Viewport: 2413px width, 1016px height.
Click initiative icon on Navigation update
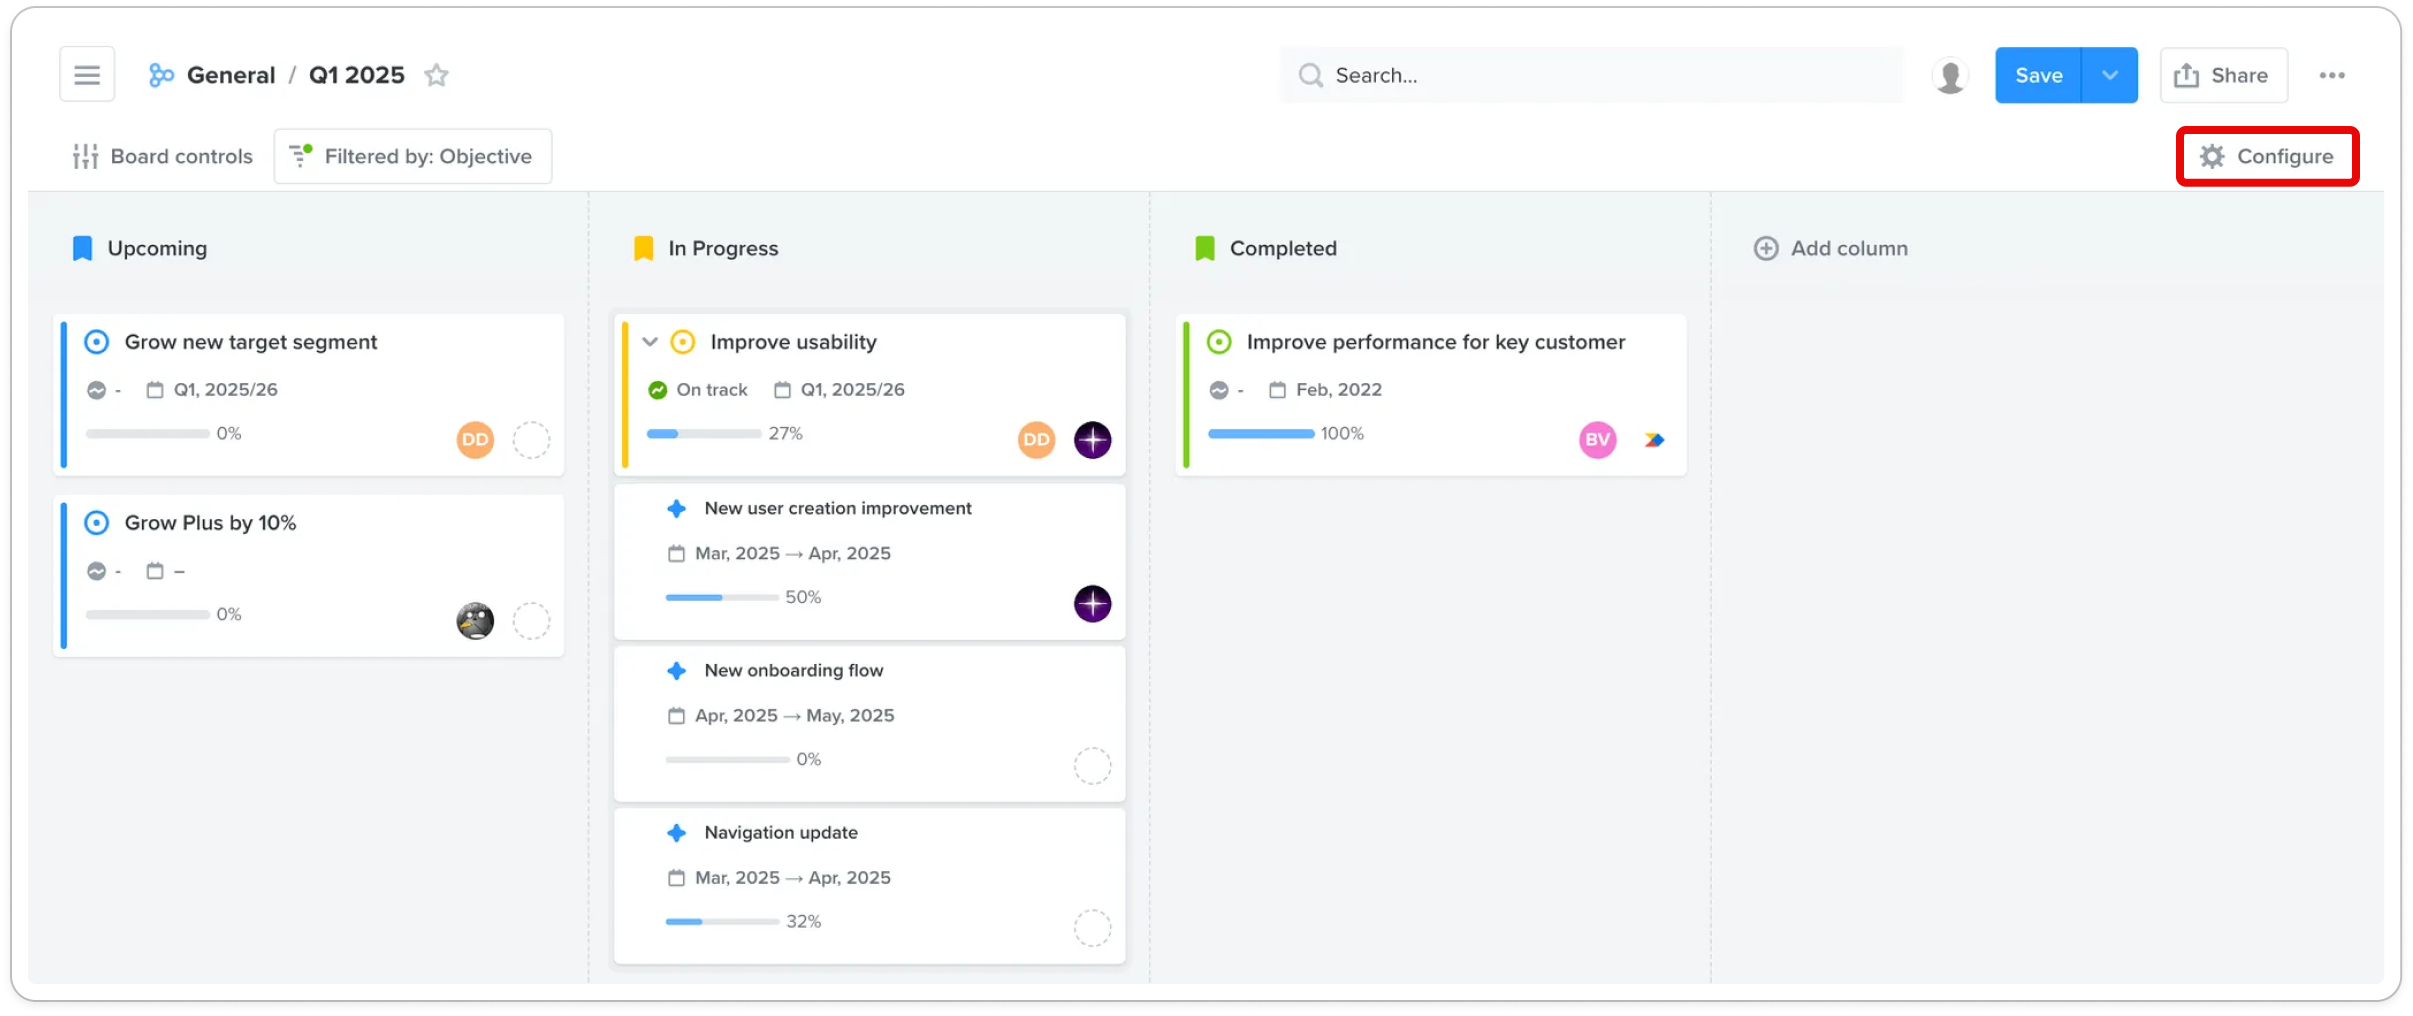click(677, 833)
